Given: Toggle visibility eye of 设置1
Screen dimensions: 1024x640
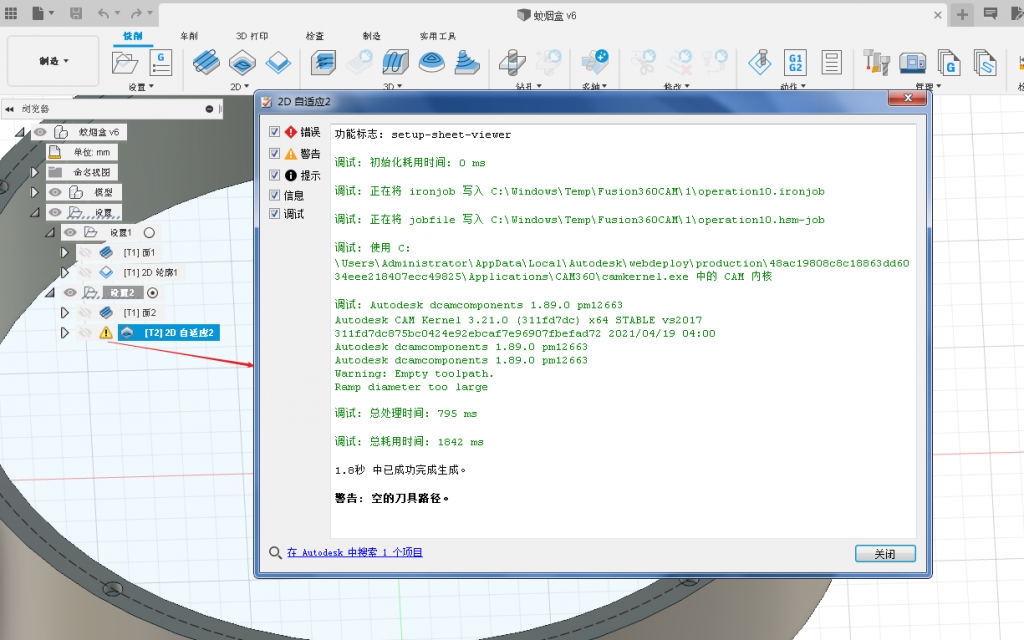Looking at the screenshot, I should point(70,232).
